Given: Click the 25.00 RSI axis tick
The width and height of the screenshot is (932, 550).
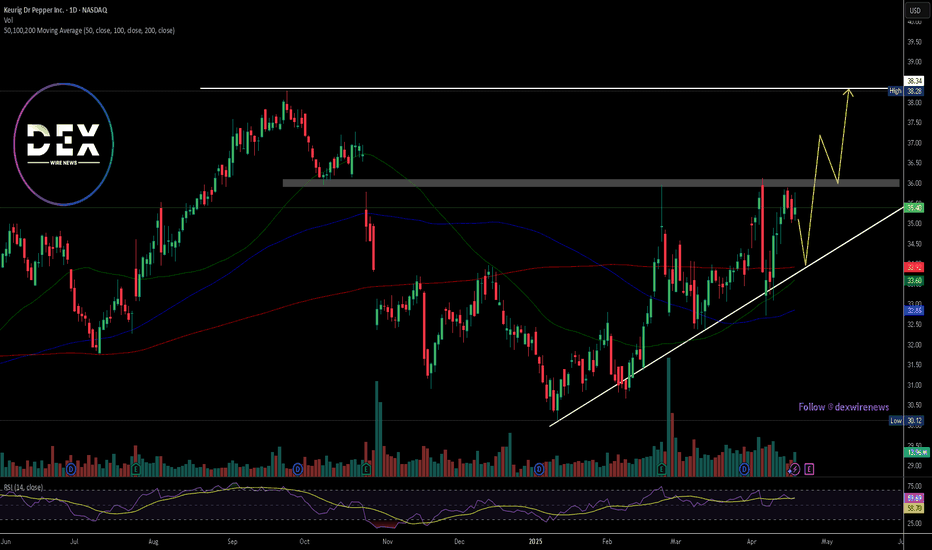Looking at the screenshot, I should (914, 523).
